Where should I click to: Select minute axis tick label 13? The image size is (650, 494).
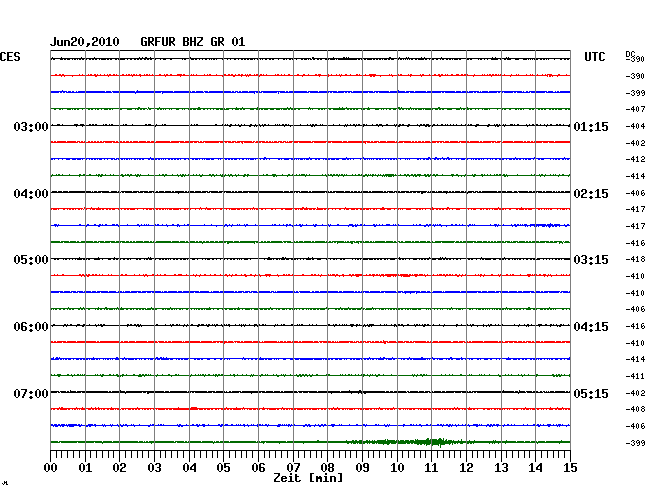501,468
